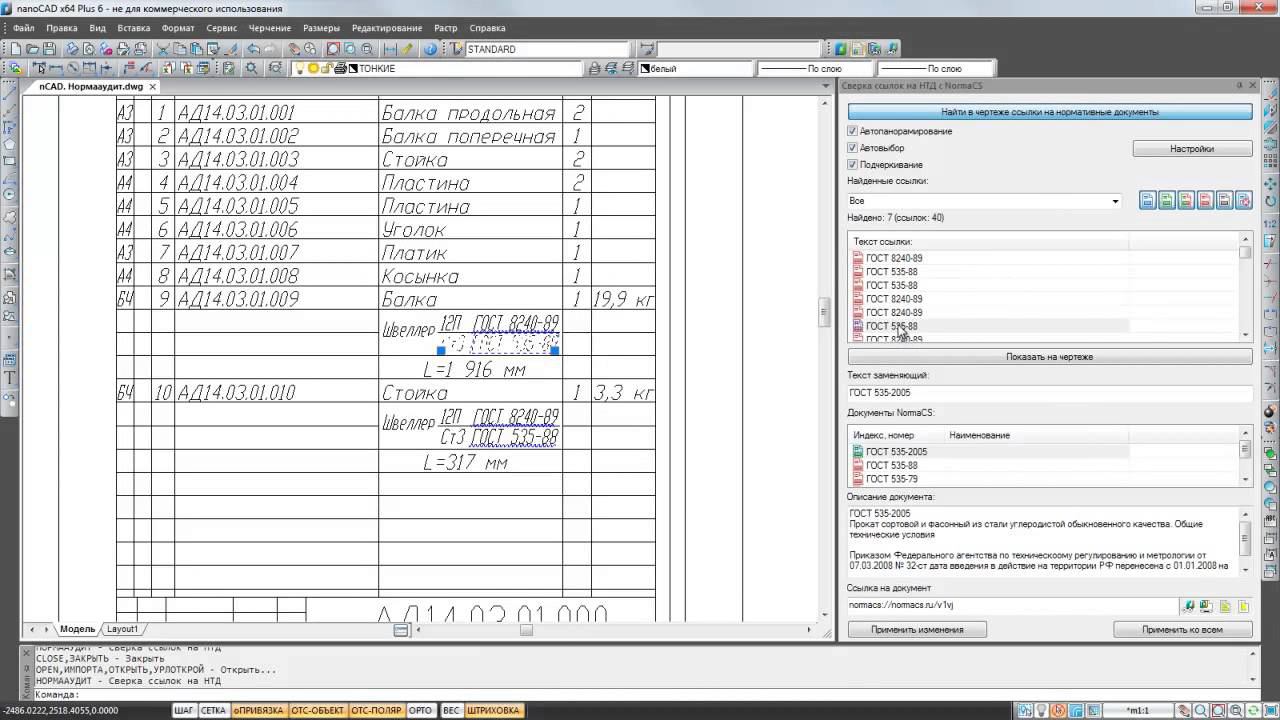Open the Черчение menu
The image size is (1280, 720).
pos(270,28)
